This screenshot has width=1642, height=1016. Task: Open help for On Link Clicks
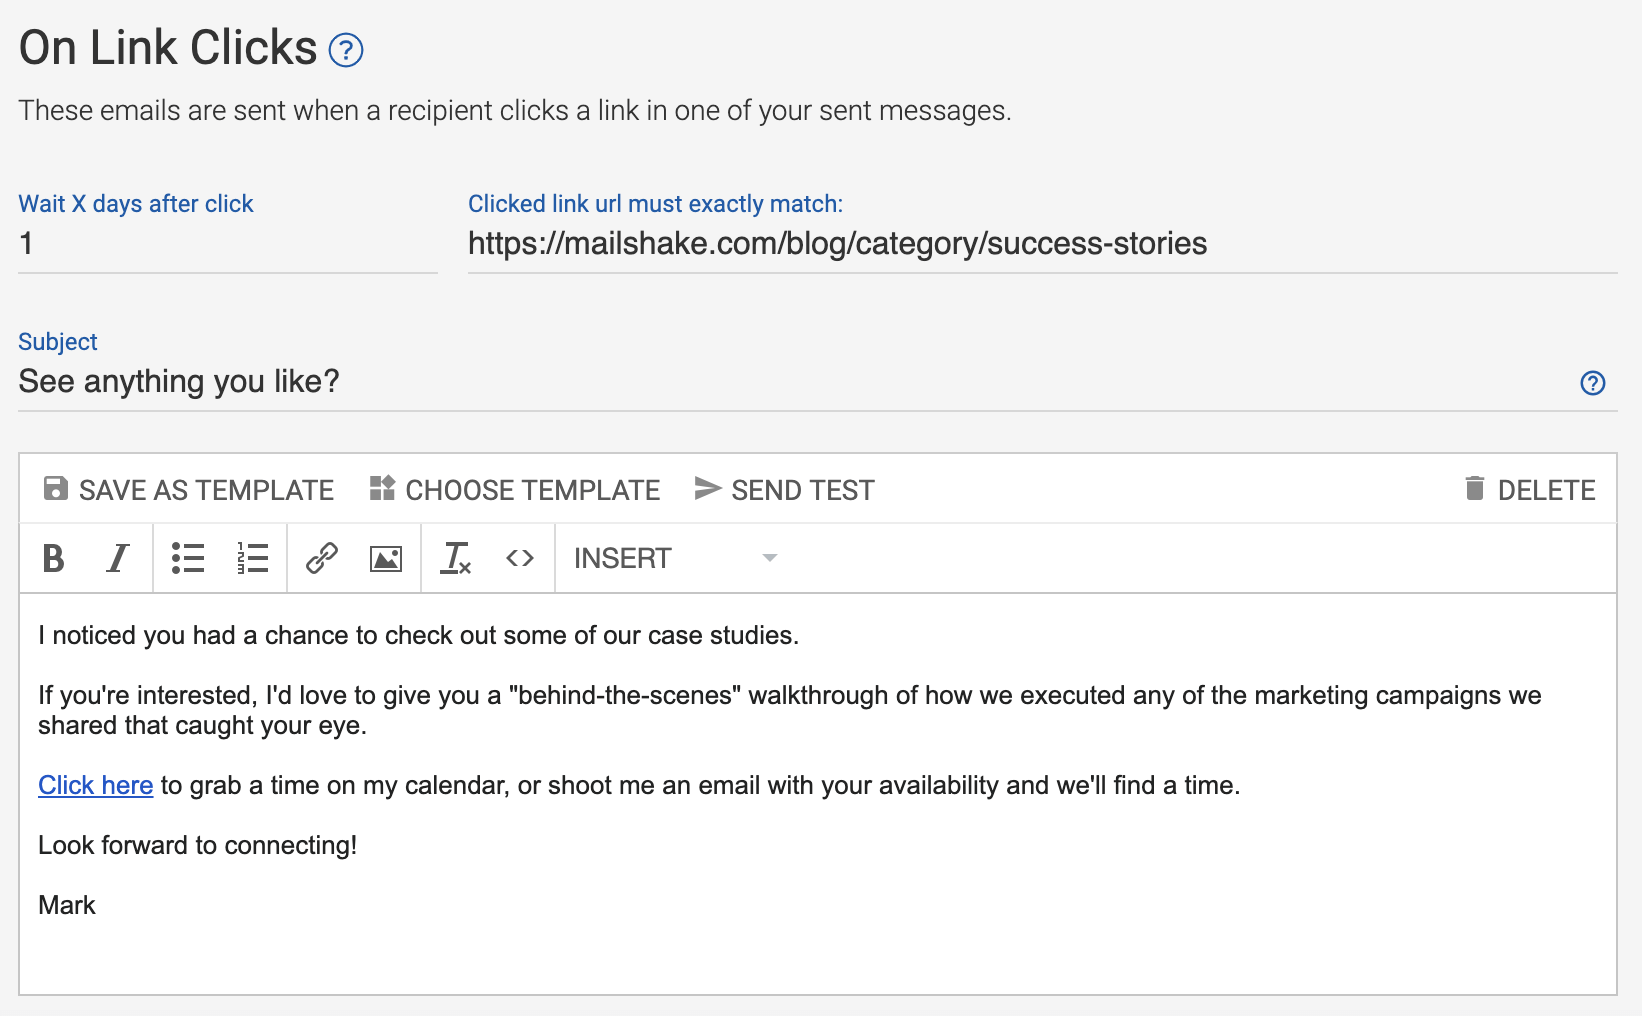(x=346, y=50)
